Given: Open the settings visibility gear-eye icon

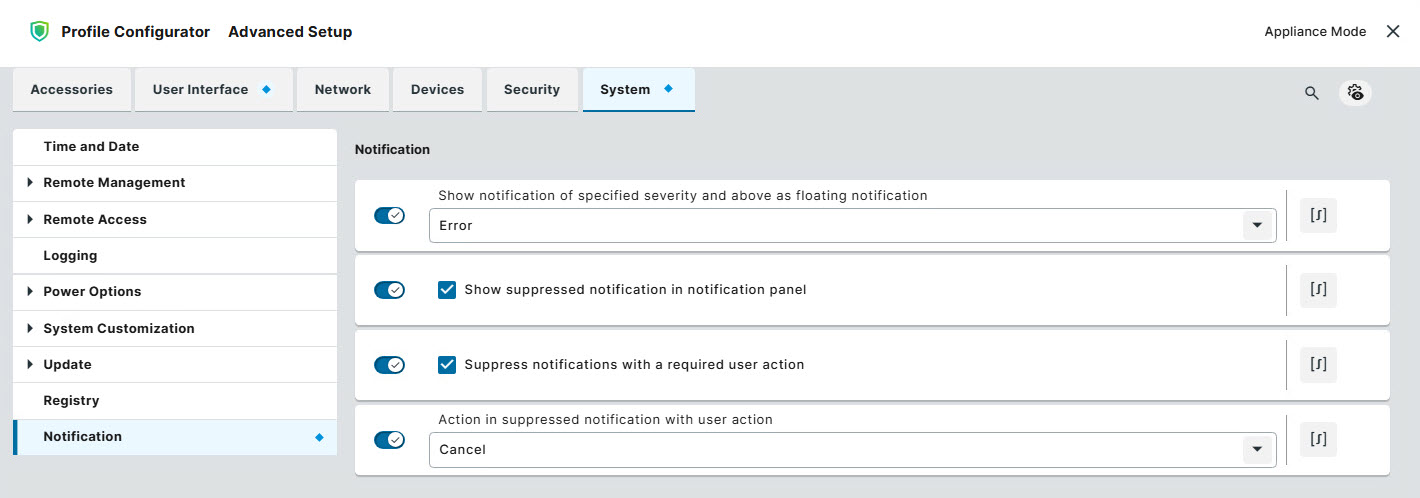Looking at the screenshot, I should point(1355,92).
